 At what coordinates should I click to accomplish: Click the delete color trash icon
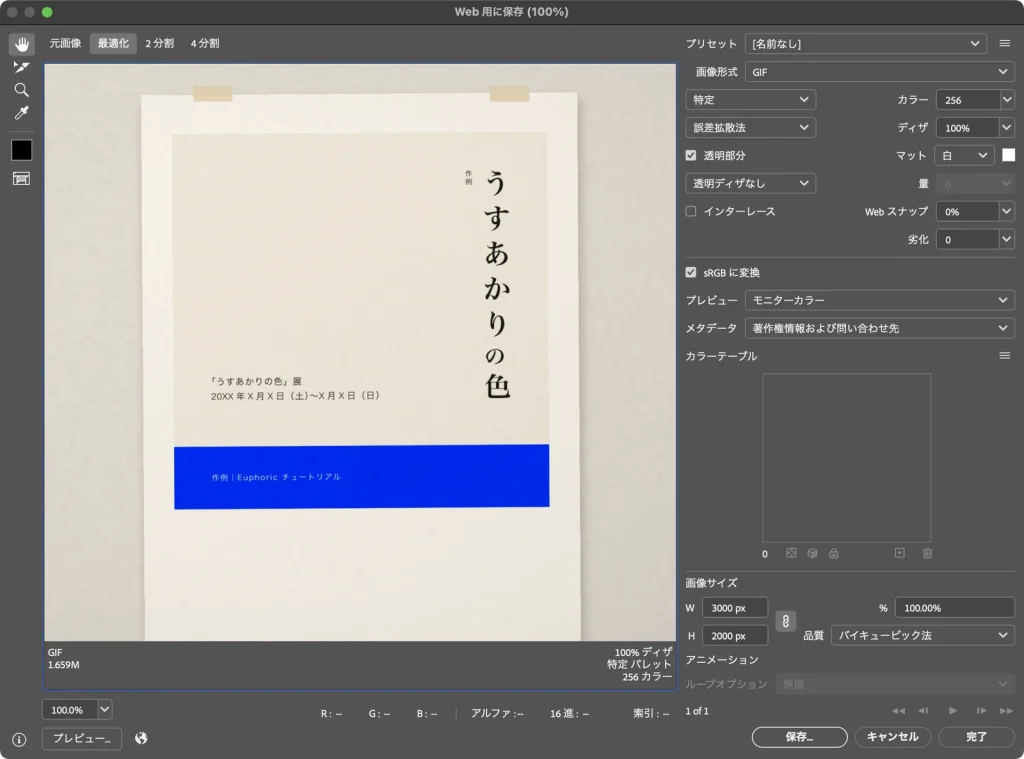point(927,553)
